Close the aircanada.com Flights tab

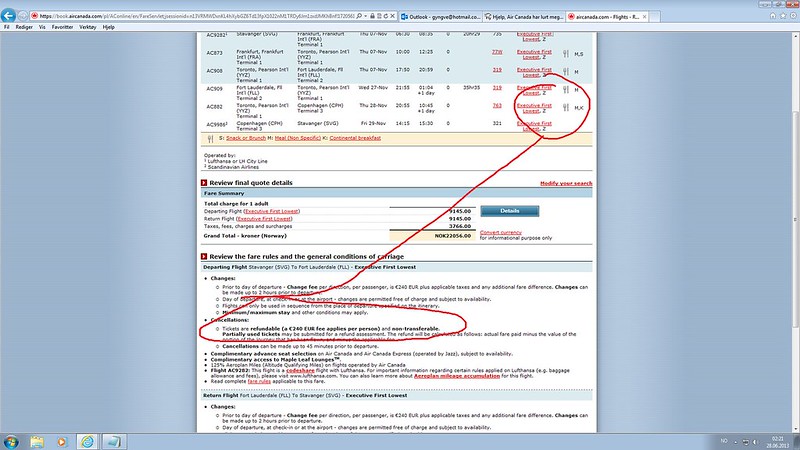644,17
